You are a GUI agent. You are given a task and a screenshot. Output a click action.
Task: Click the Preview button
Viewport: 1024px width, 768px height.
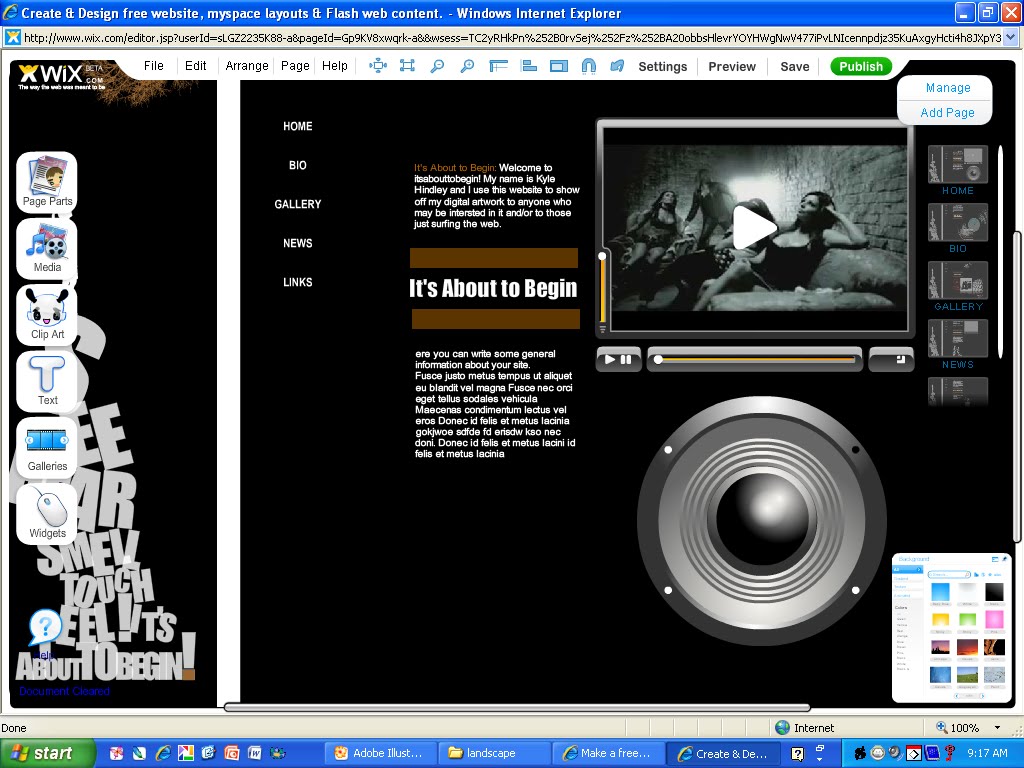(x=731, y=67)
